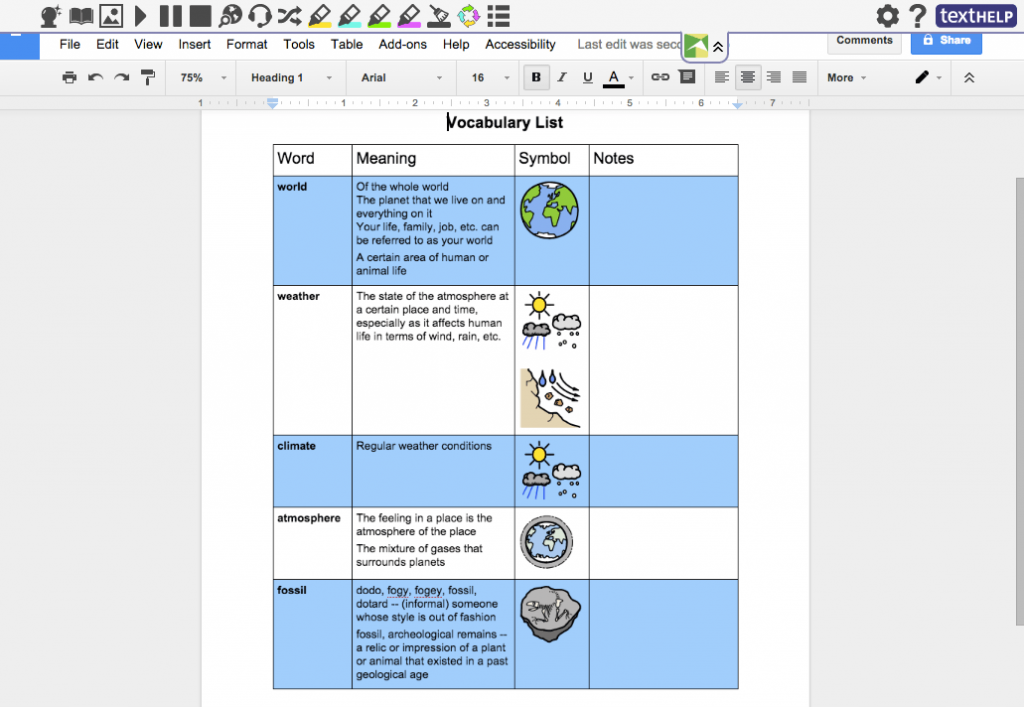Open the font size 16 dropdown
Screen dimensions: 1024x707
(x=490, y=78)
